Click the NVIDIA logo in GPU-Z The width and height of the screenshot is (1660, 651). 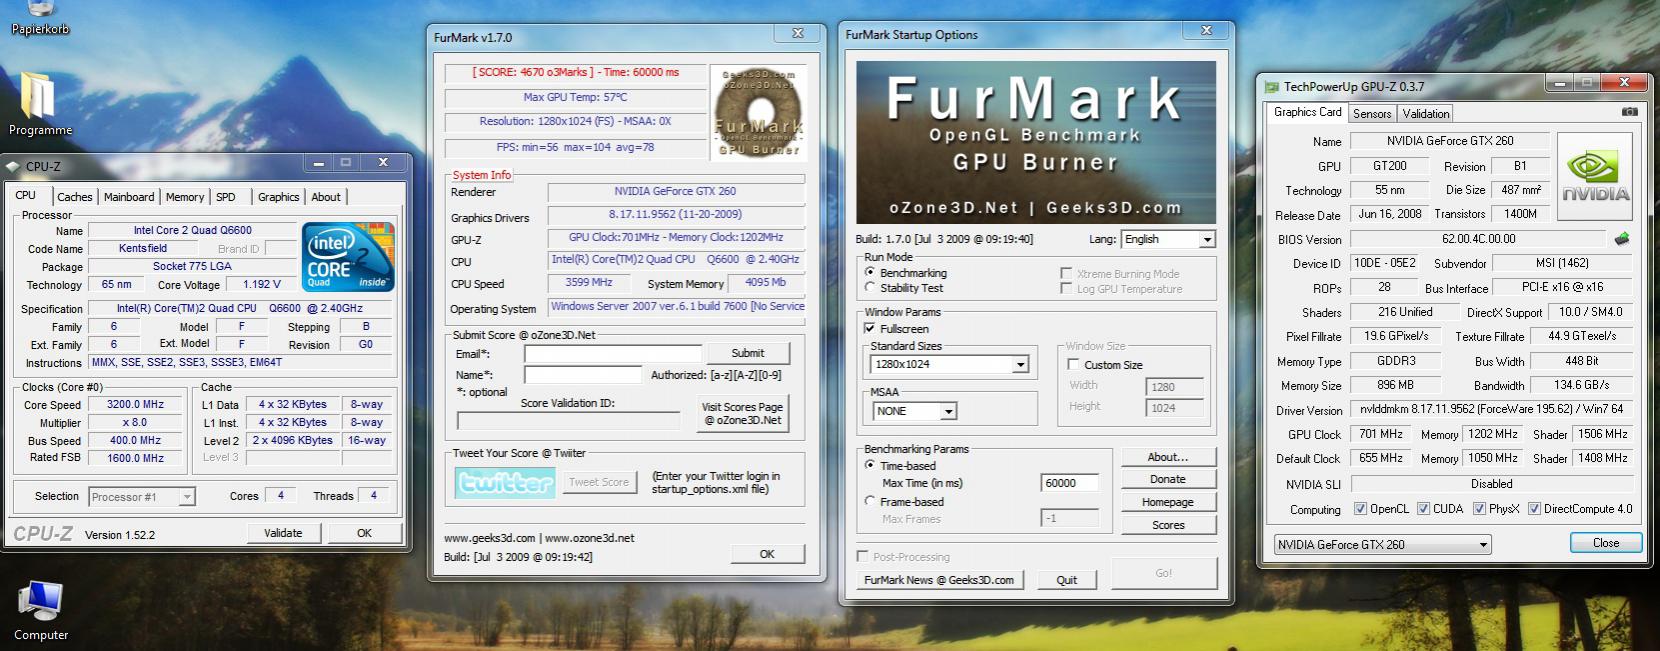coord(1595,177)
